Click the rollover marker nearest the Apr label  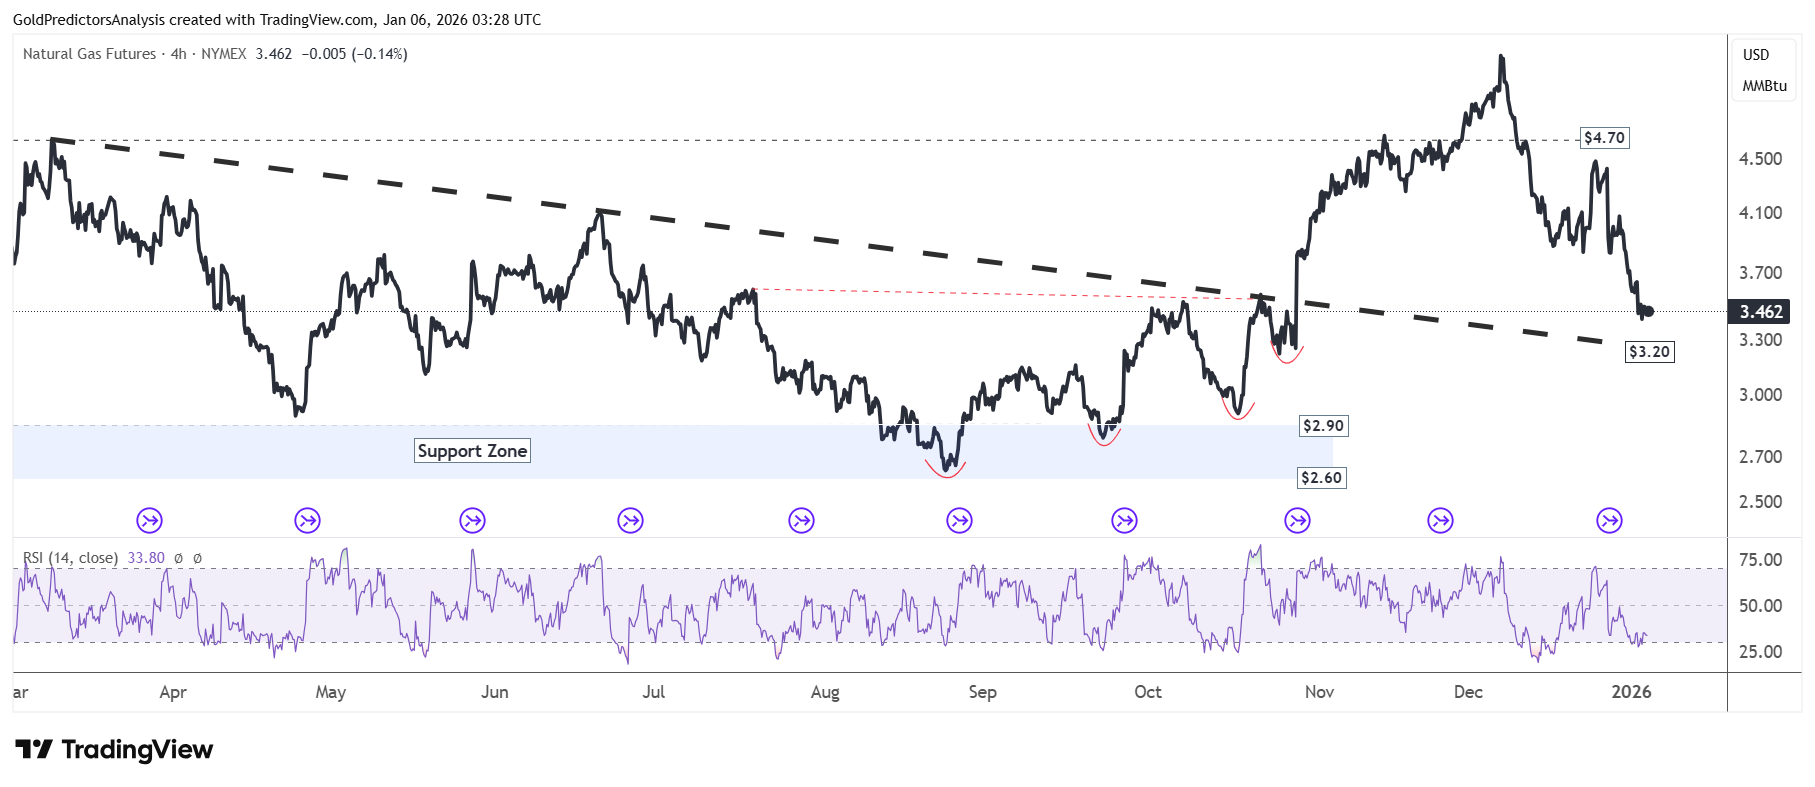point(149,520)
